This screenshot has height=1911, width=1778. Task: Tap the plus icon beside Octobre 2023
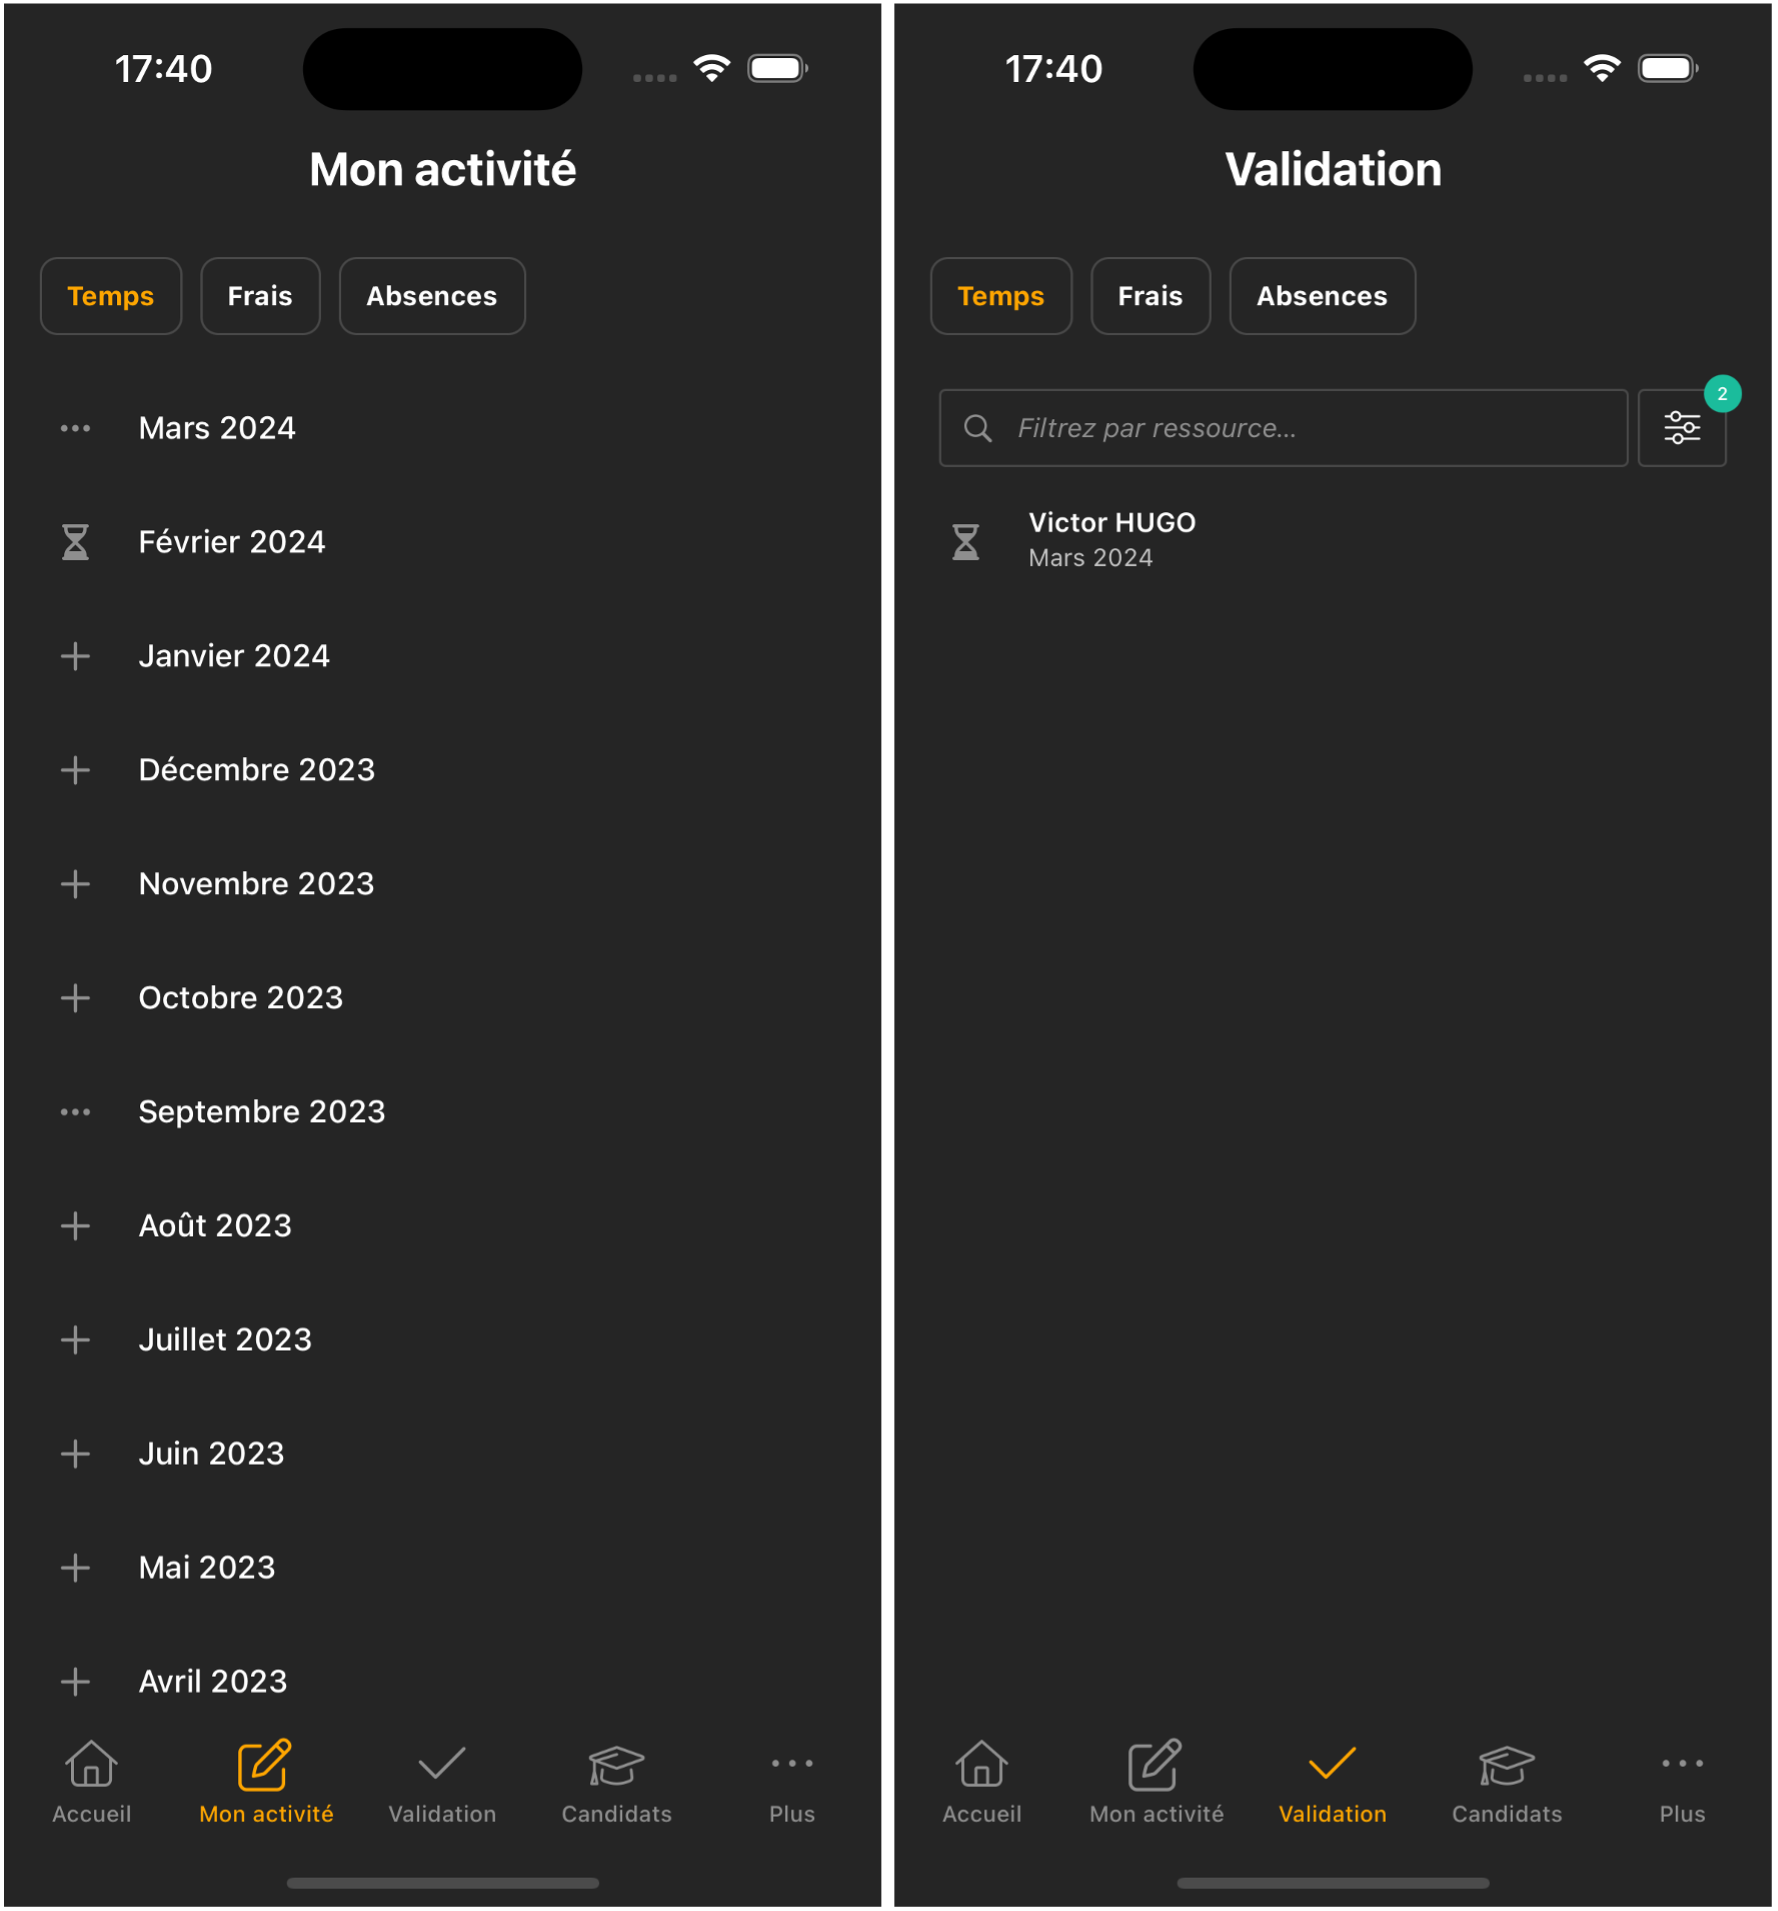coord(75,999)
